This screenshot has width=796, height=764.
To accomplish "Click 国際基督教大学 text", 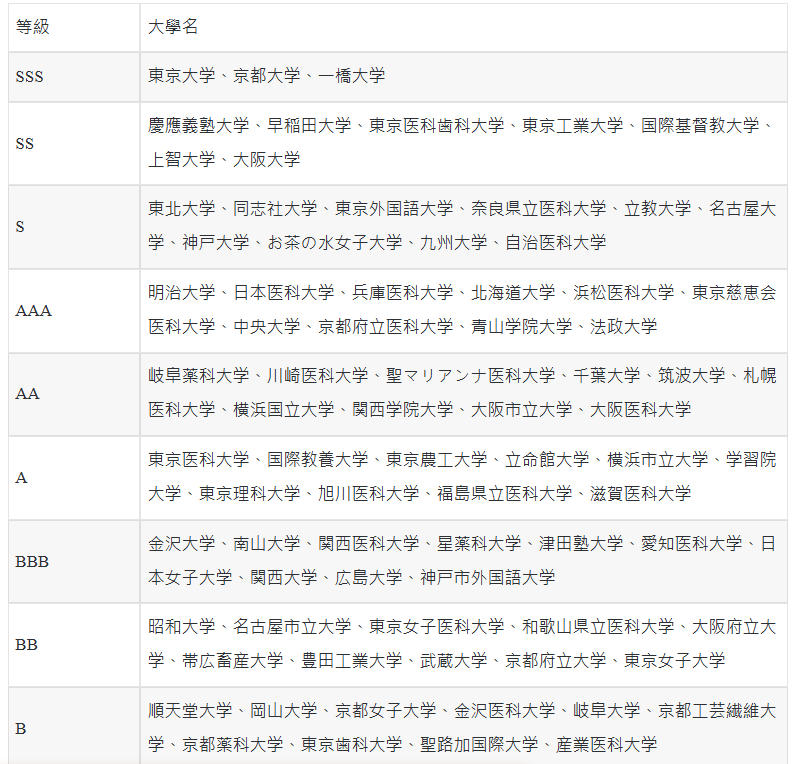I will (x=700, y=125).
